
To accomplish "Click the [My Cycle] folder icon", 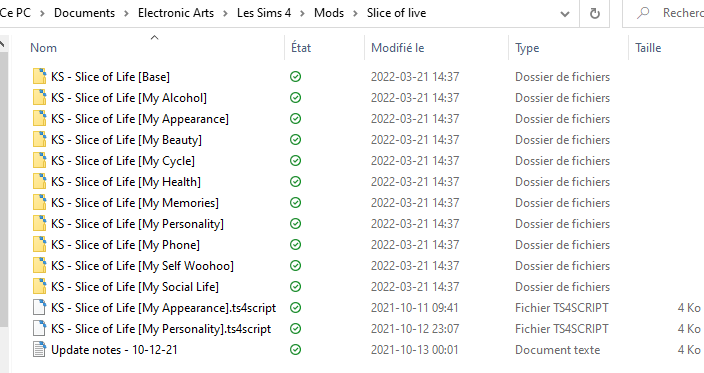I will pyautogui.click(x=40, y=161).
